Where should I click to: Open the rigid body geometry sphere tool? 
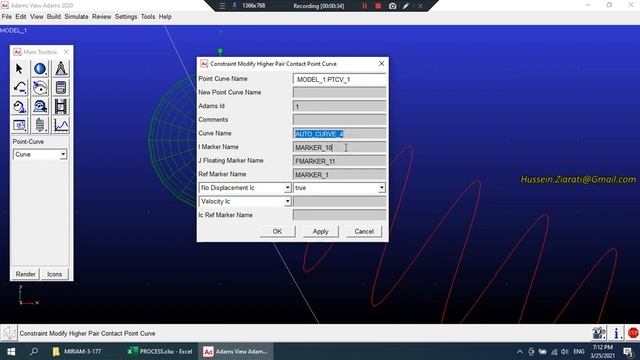click(x=40, y=69)
